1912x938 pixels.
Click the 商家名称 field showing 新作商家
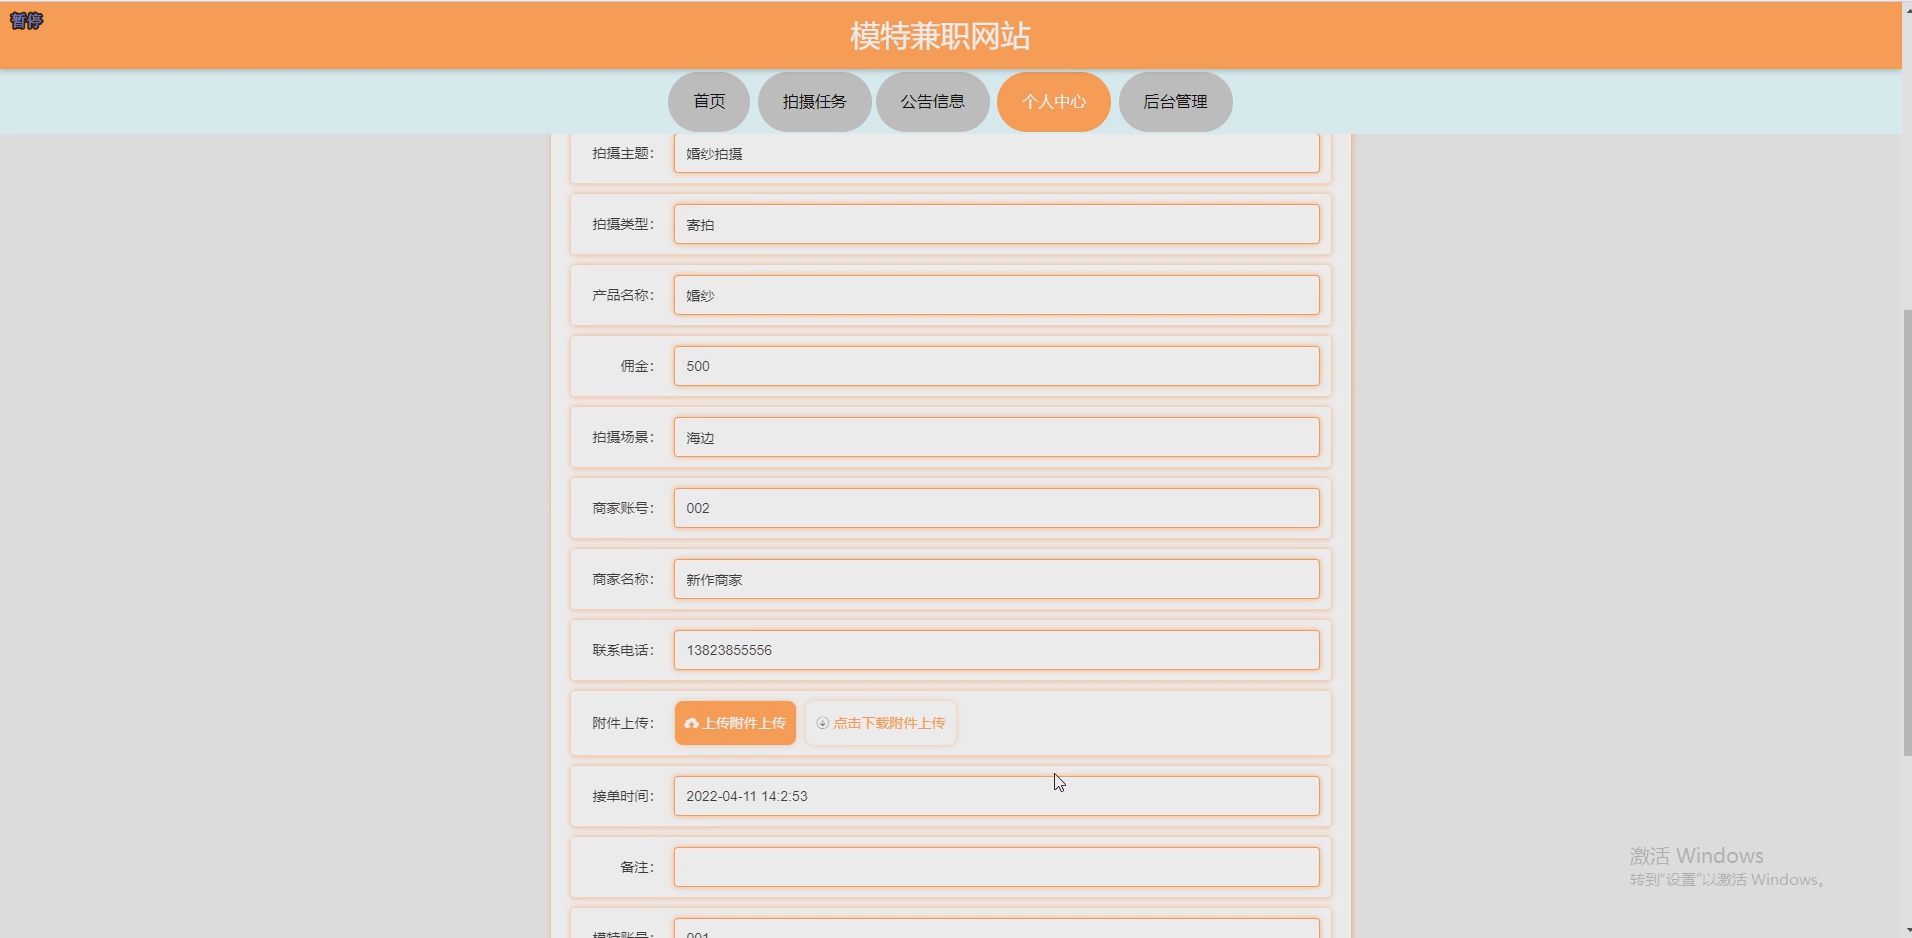[996, 579]
